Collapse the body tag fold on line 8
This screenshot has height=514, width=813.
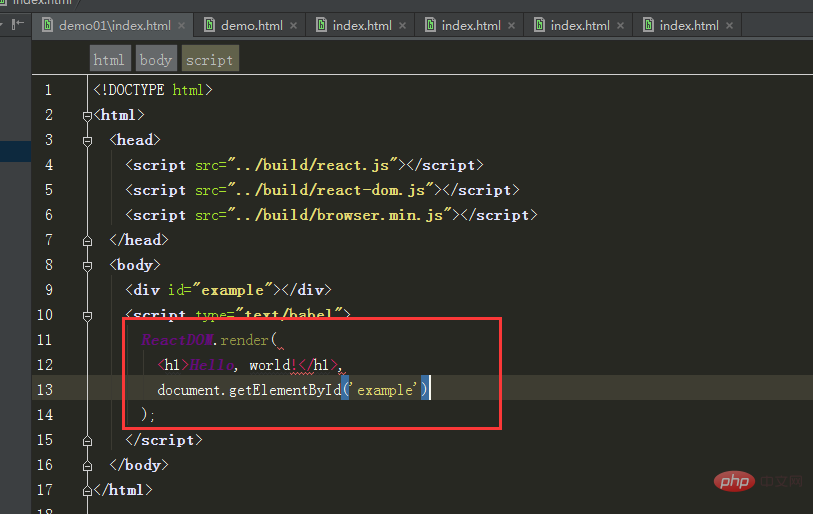pos(87,266)
